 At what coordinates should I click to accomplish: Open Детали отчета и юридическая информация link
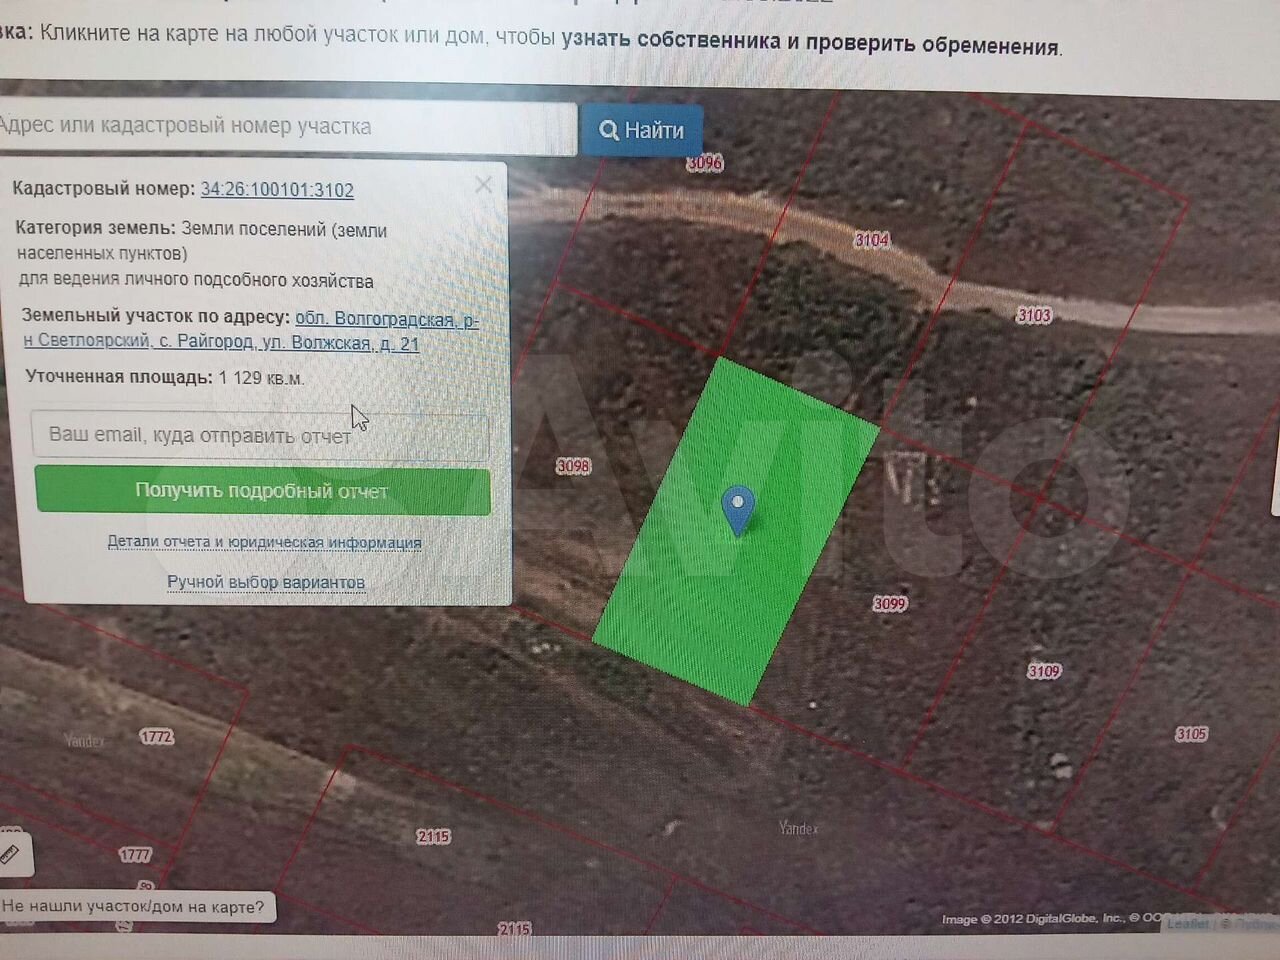click(264, 542)
